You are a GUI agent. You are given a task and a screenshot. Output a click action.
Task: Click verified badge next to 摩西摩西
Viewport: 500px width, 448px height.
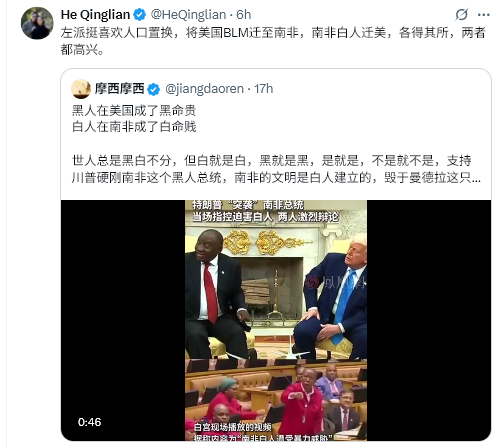point(154,89)
